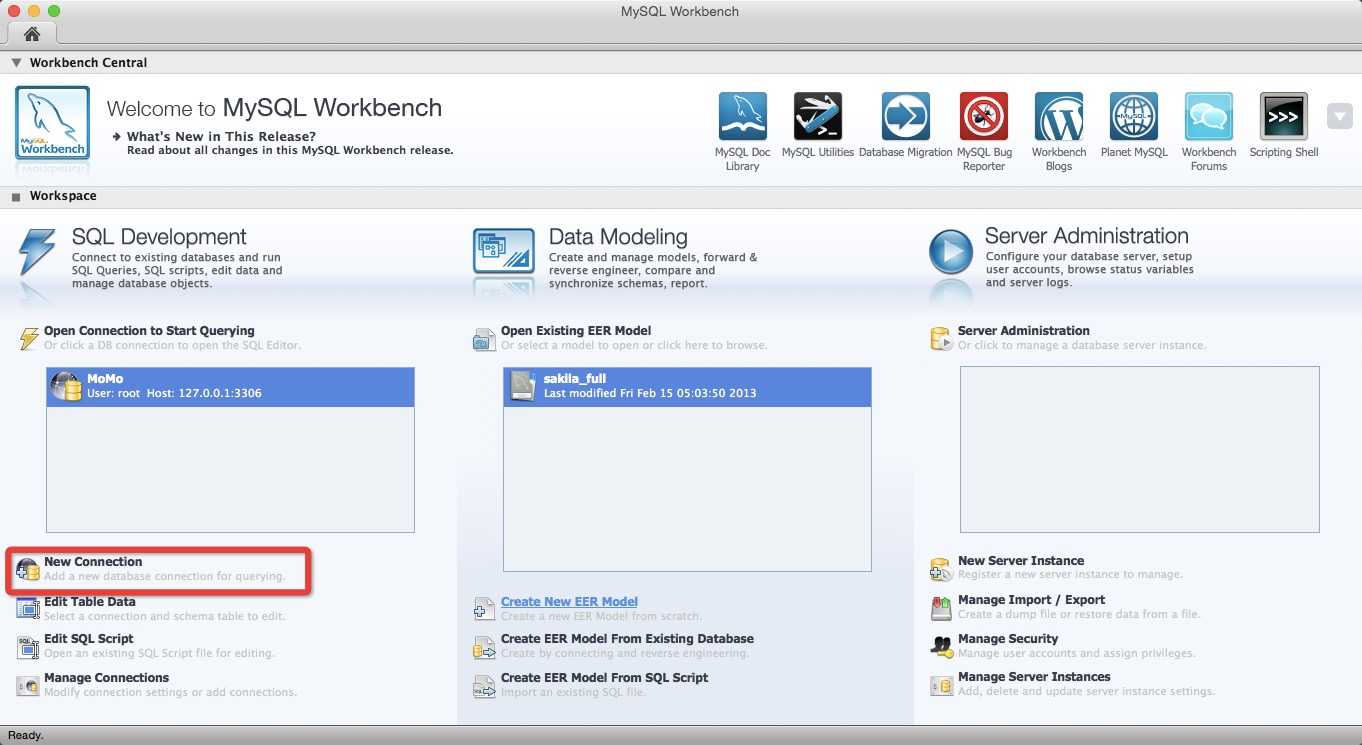This screenshot has width=1362, height=745.
Task: Click the SQL Development lightning icon
Action: click(x=37, y=251)
